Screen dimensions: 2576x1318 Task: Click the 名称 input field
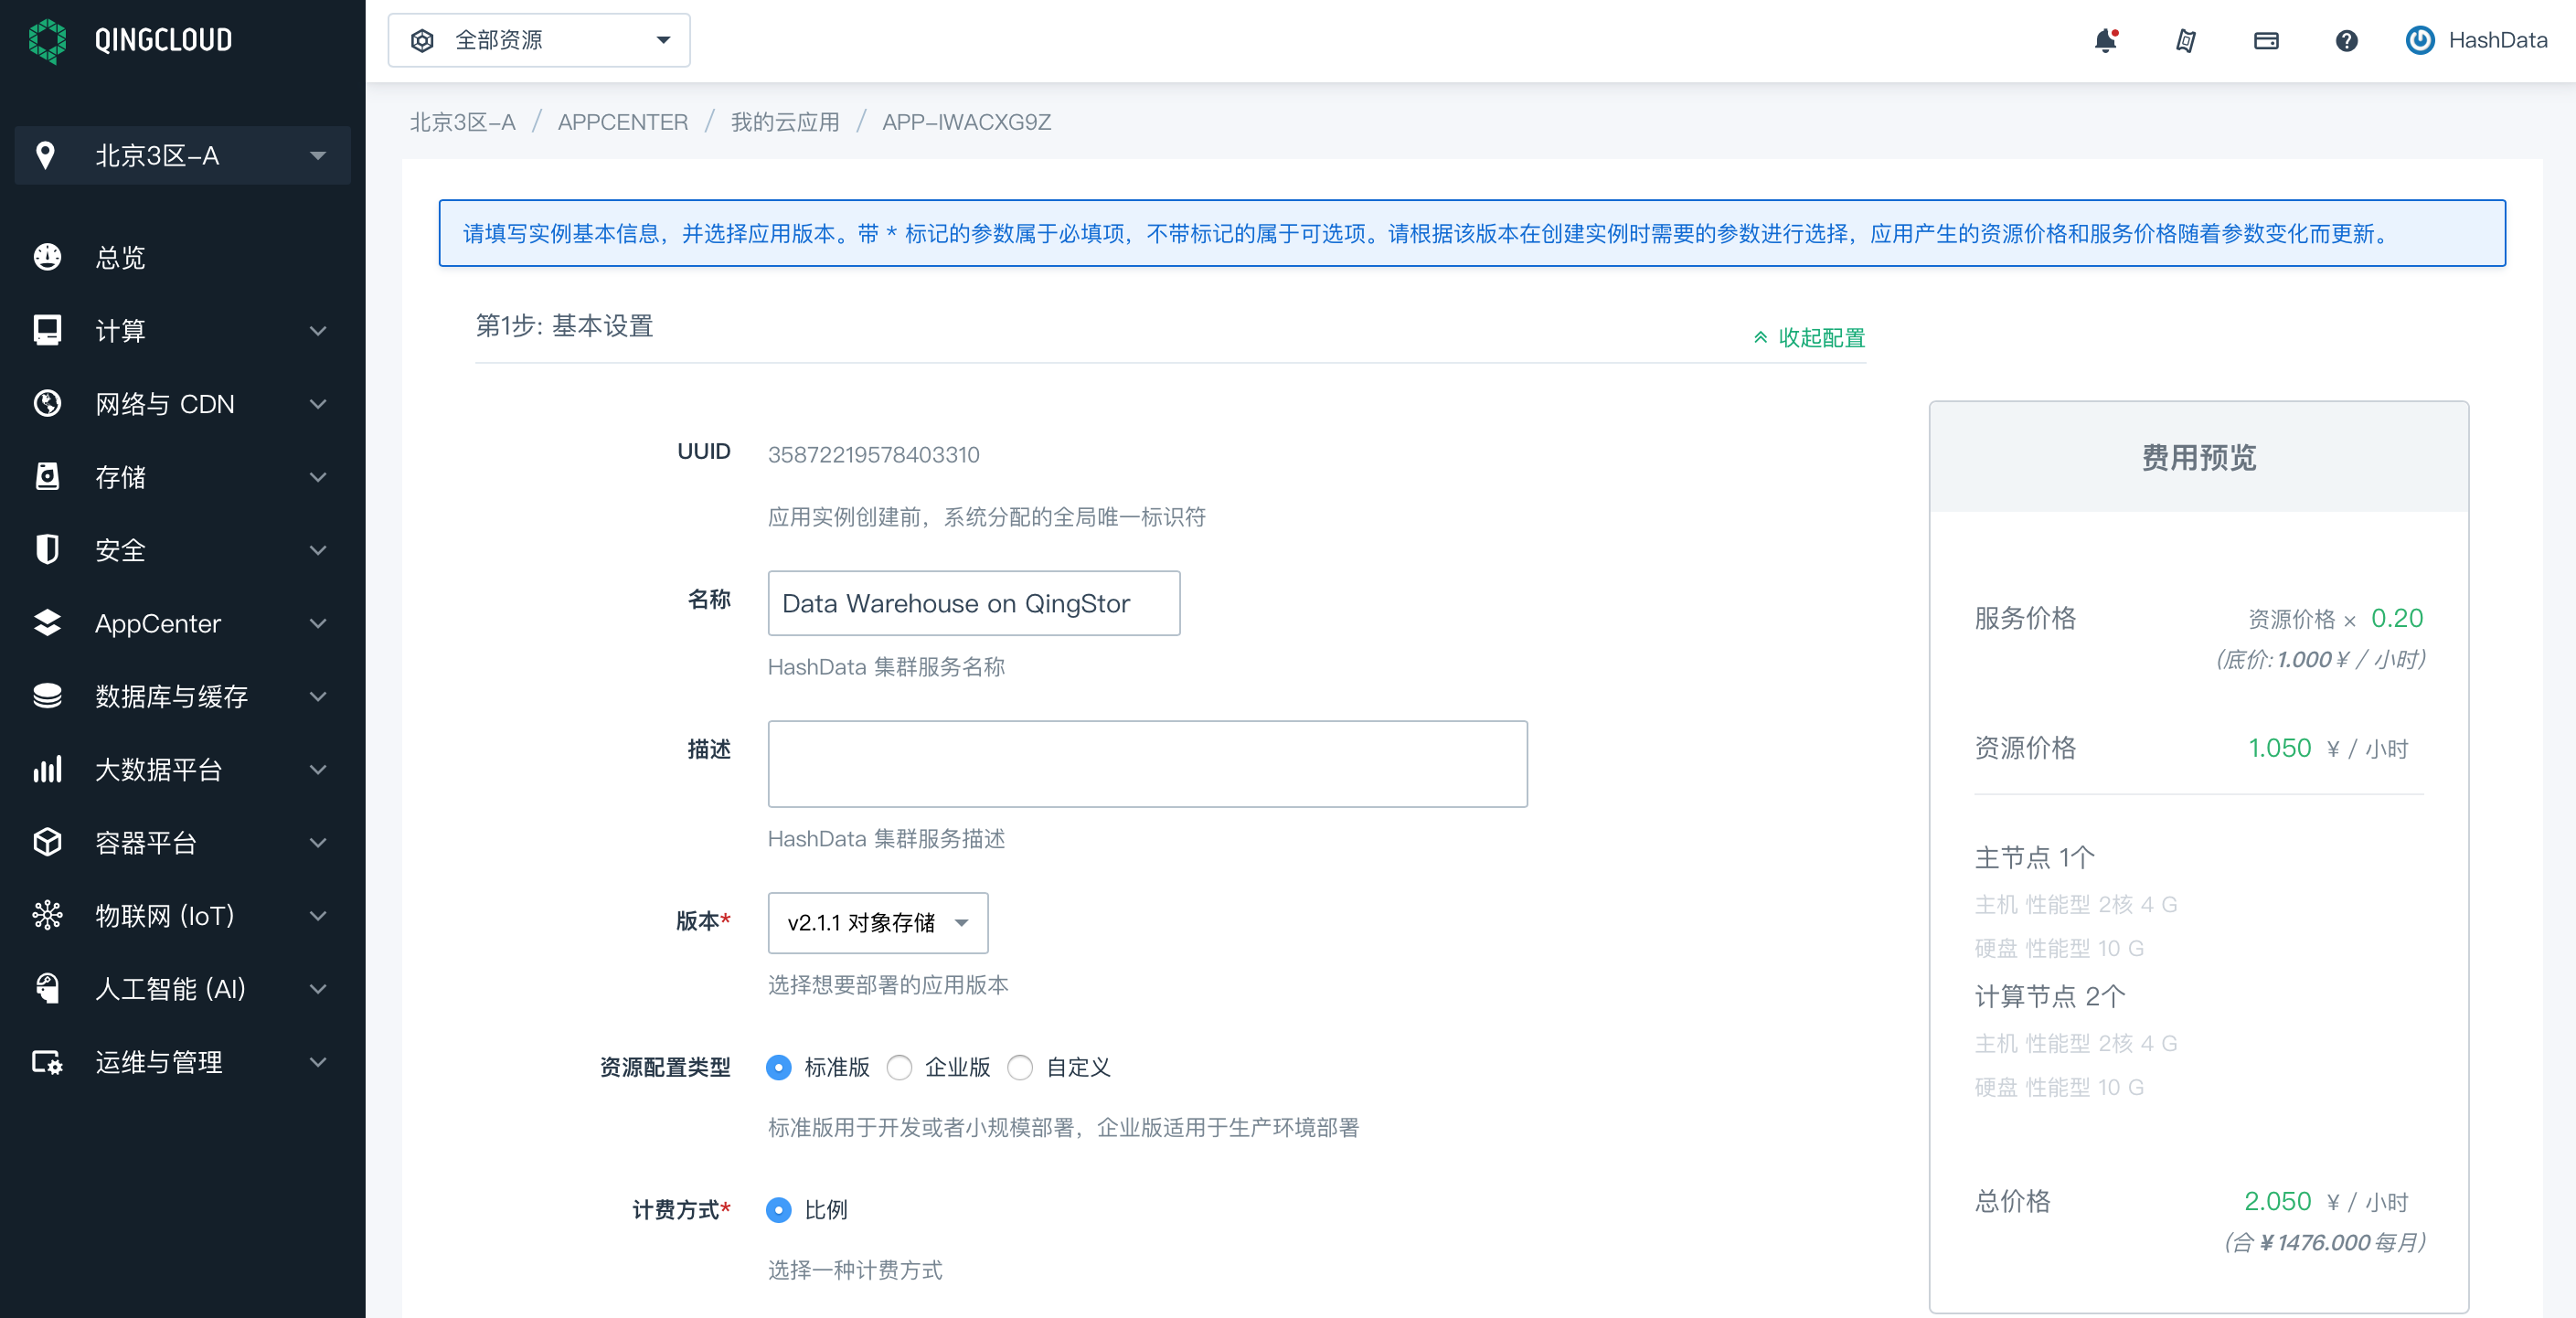point(973,602)
